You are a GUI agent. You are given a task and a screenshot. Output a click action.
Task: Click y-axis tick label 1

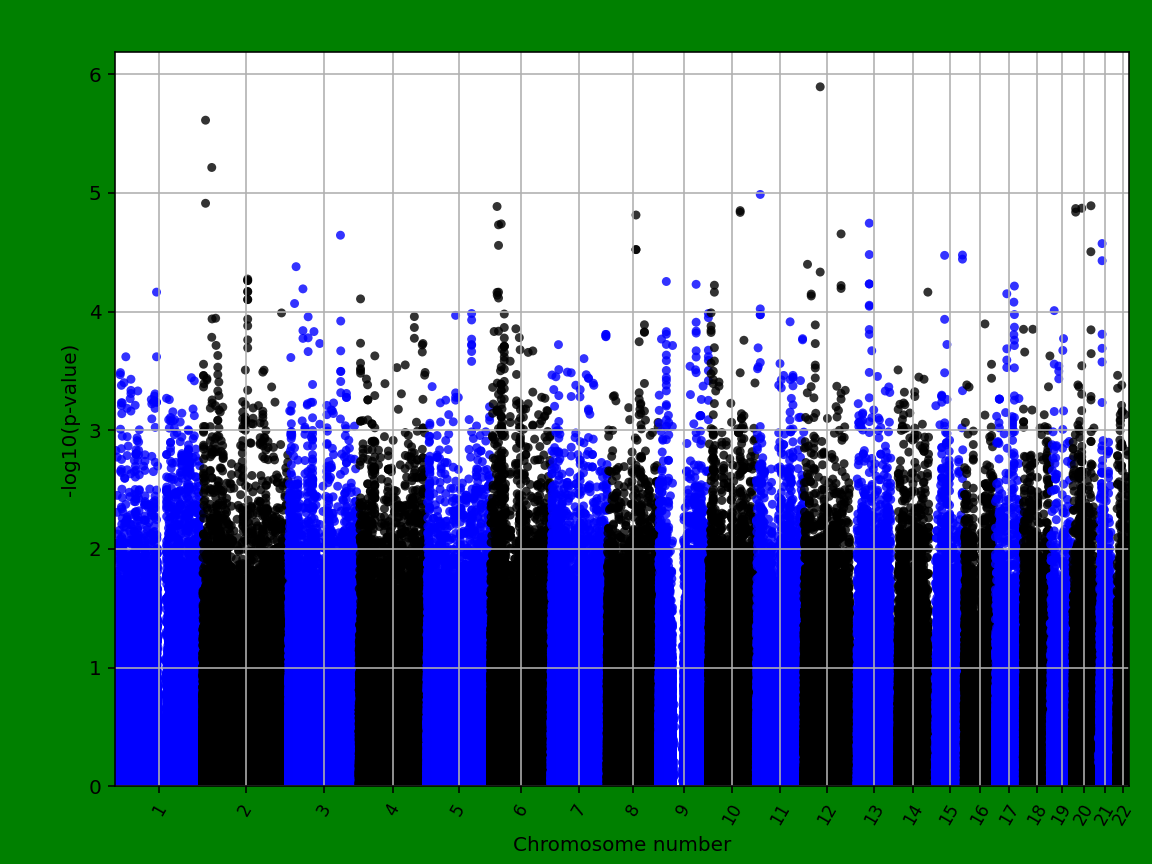point(95,668)
